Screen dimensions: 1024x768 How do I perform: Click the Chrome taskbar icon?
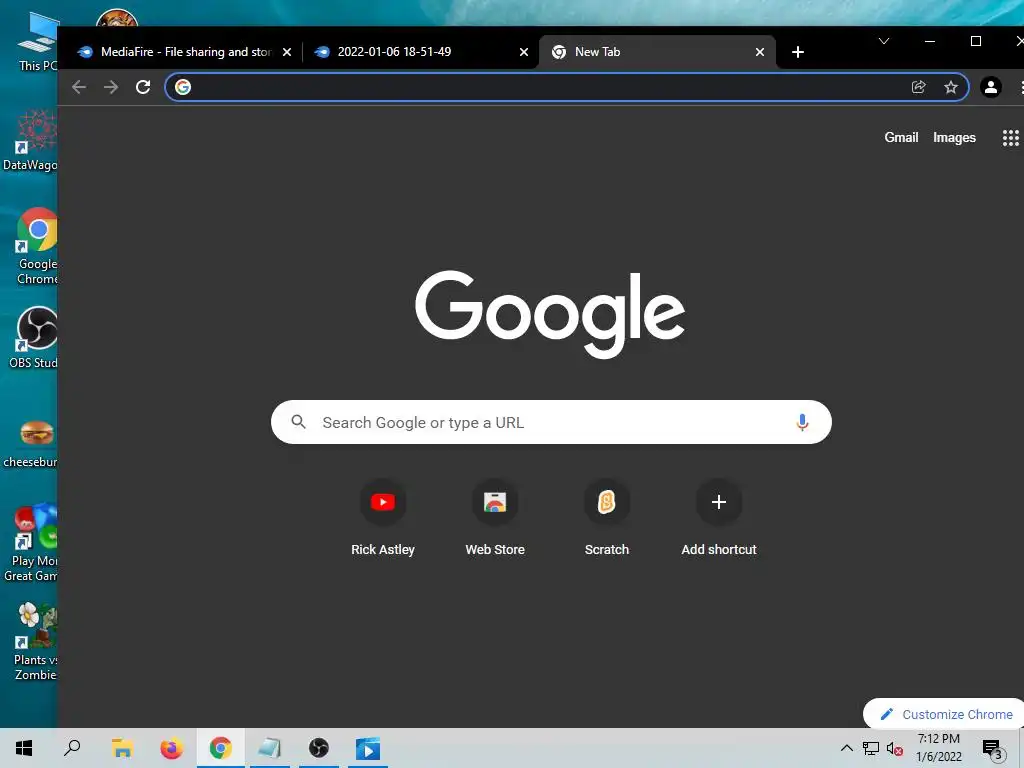click(221, 748)
